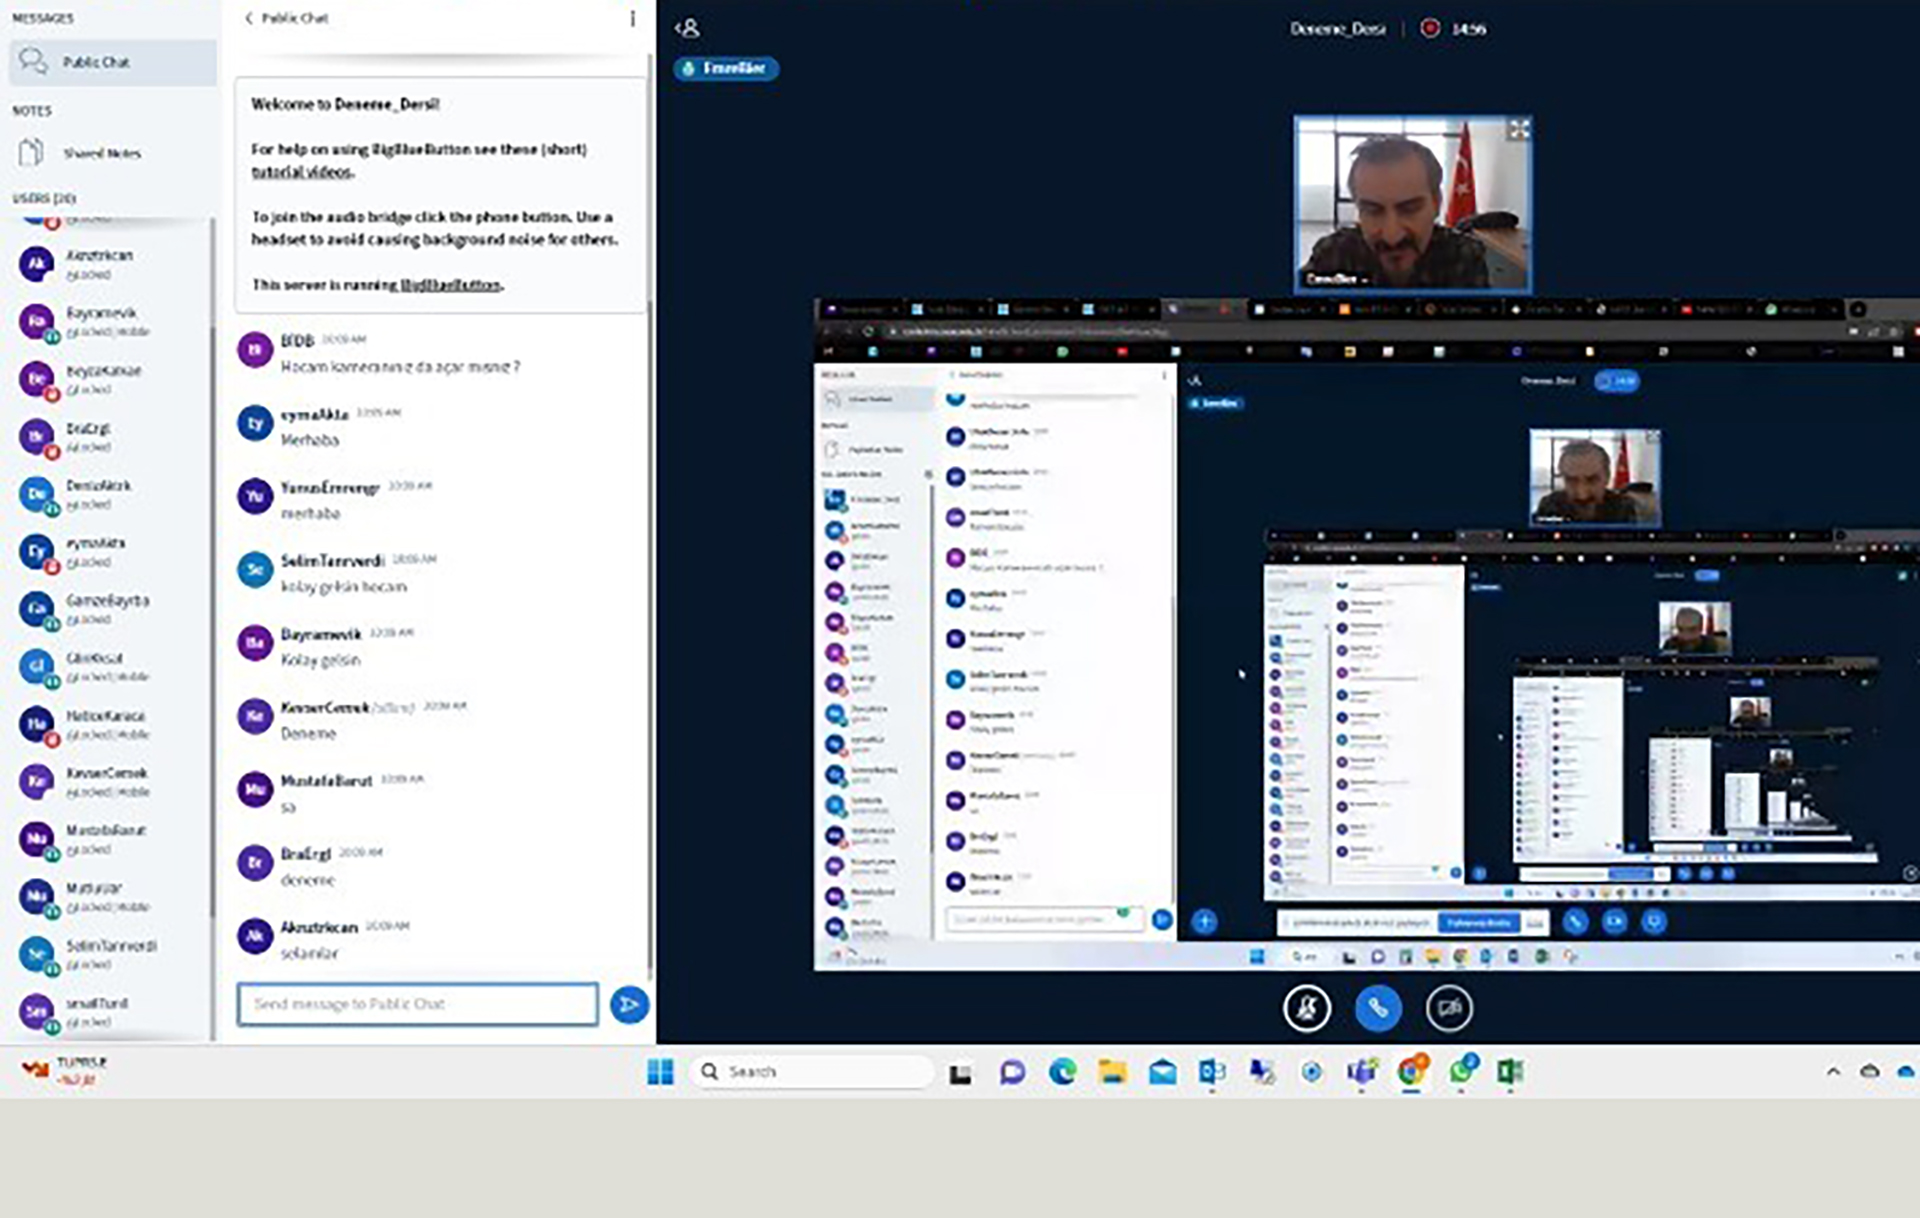Select Public Chat in Messages list
1920x1218 pixels.
click(x=96, y=62)
